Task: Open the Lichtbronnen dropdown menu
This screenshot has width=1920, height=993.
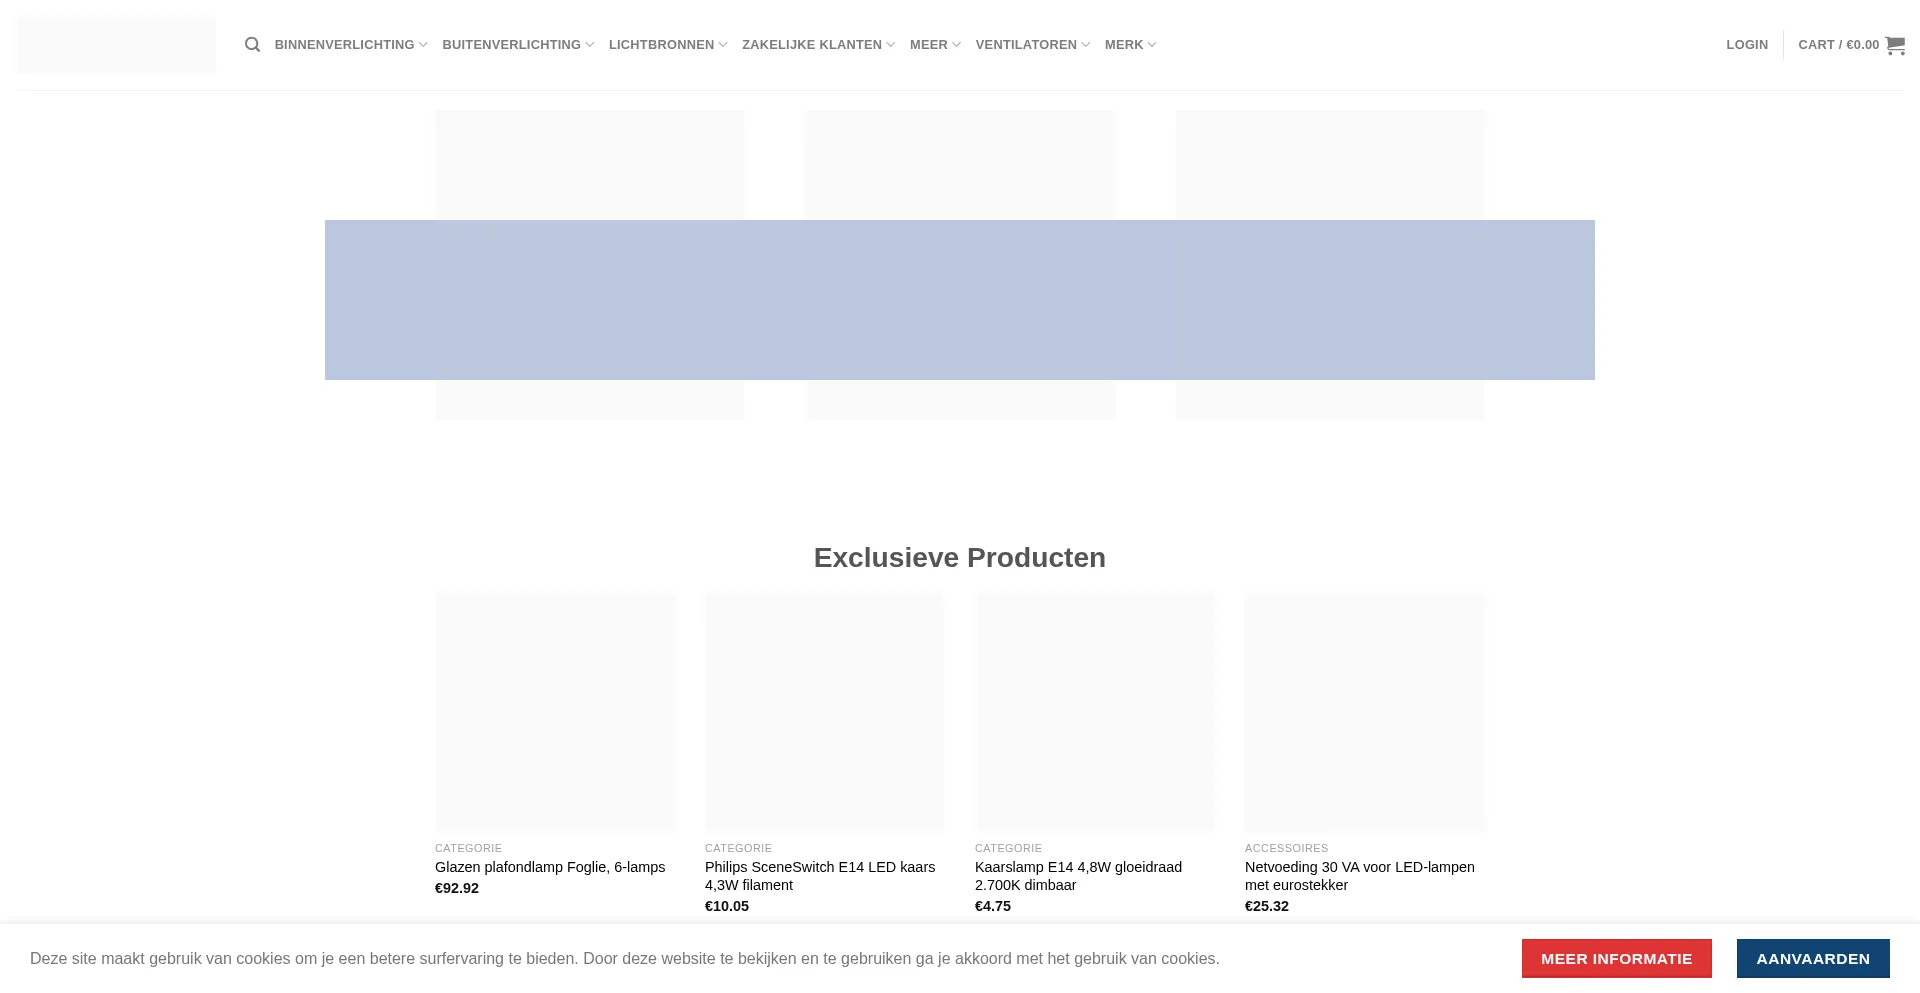Action: [667, 45]
